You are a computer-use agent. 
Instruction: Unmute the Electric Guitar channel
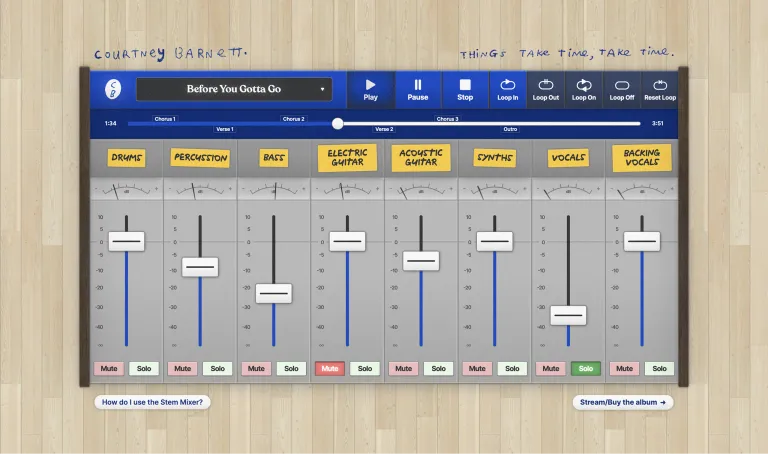(x=330, y=368)
